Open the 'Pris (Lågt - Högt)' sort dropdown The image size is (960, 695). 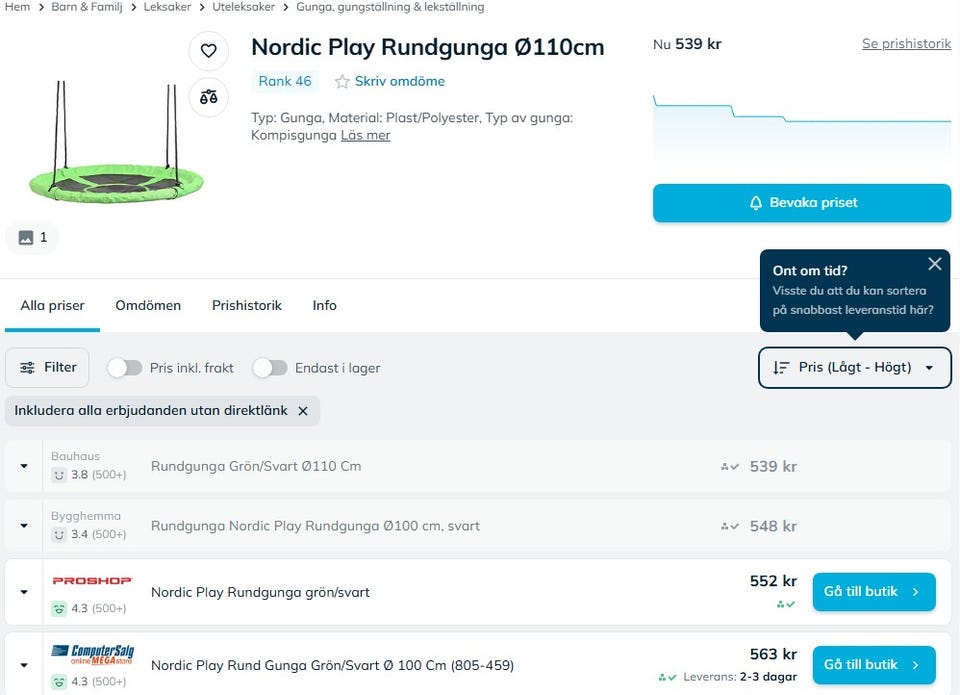[854, 368]
